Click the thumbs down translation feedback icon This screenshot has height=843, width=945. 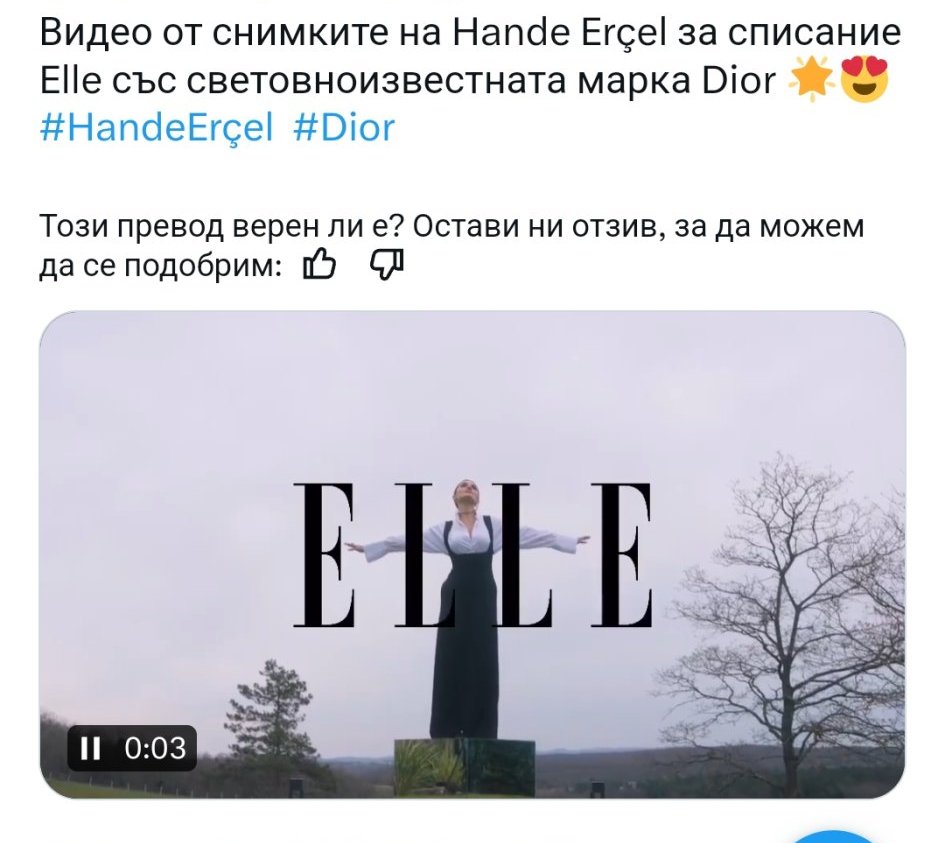point(386,265)
